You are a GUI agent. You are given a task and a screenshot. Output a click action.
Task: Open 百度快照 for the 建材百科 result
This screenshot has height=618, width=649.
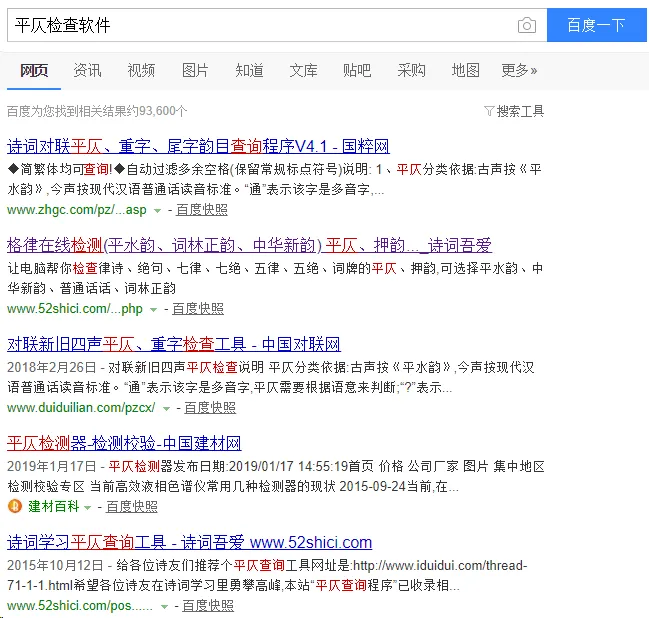click(132, 506)
